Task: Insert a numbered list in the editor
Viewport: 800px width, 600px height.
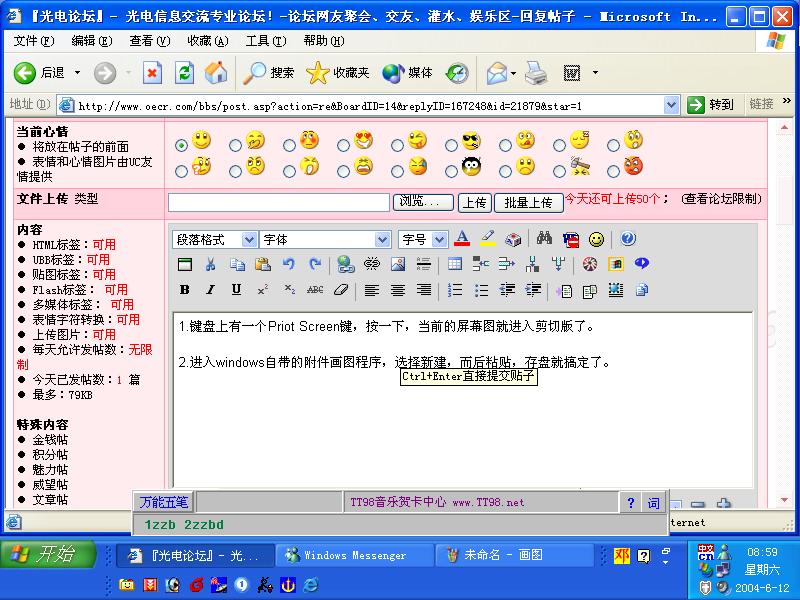Action: click(455, 290)
